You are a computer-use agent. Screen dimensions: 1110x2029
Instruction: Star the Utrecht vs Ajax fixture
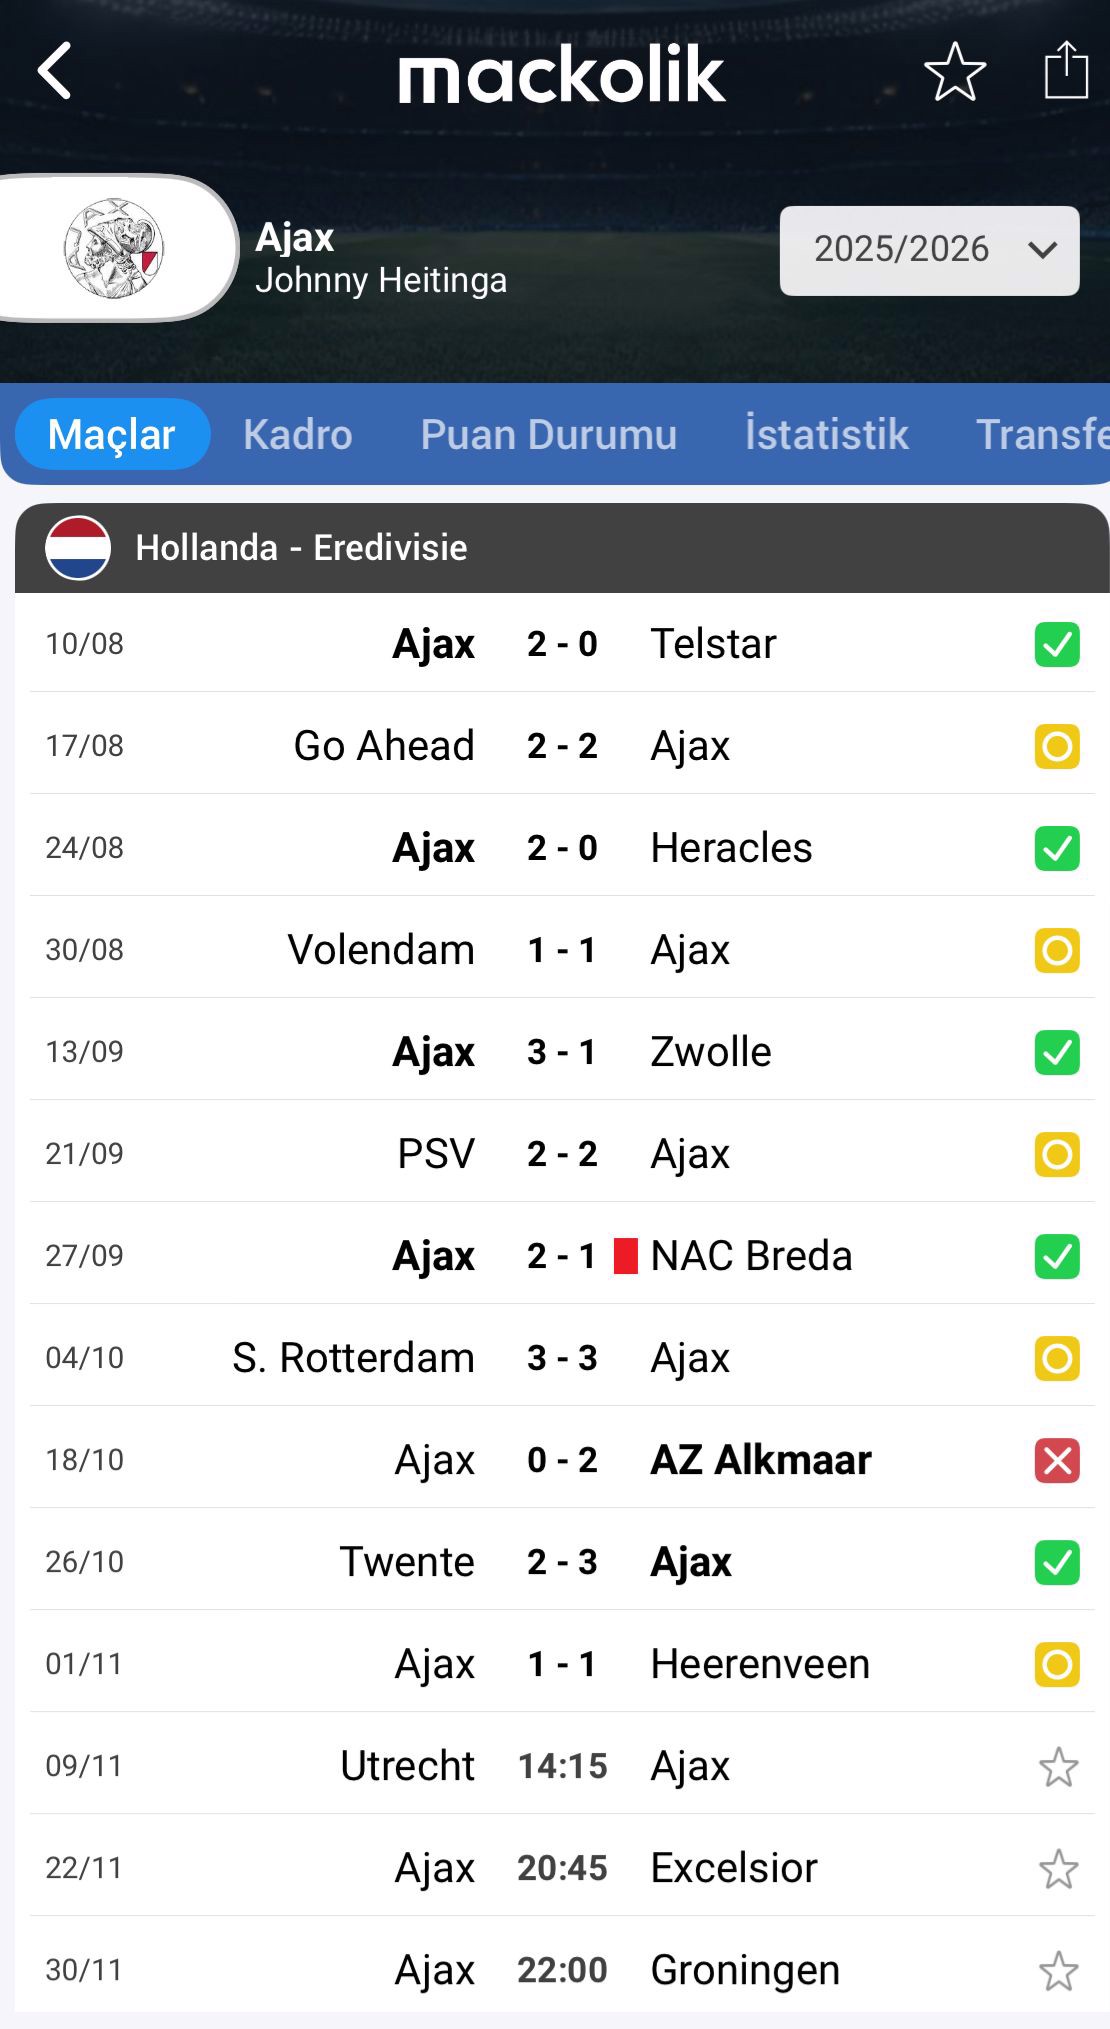pyautogui.click(x=1058, y=1767)
